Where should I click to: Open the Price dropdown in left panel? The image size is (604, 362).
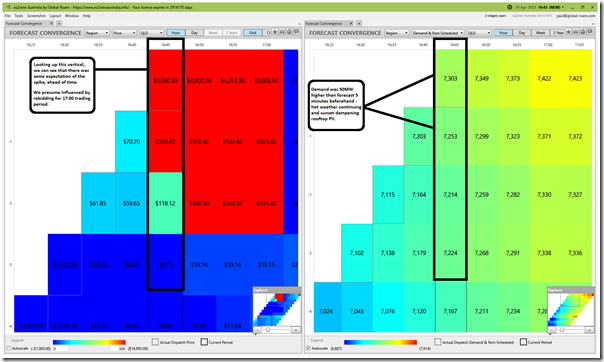click(x=124, y=33)
